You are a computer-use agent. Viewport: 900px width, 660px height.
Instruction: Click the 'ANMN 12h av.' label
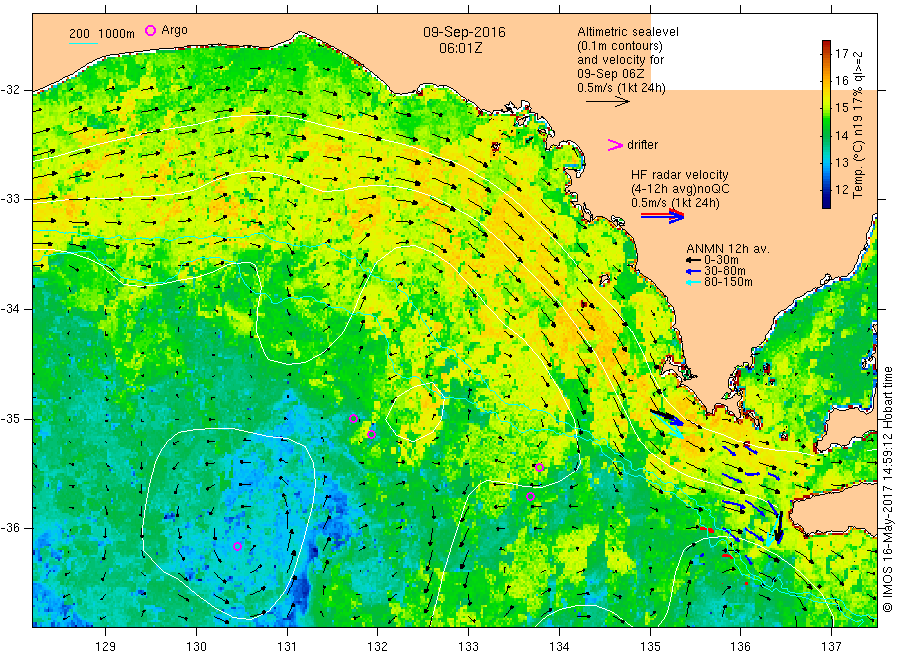tap(727, 249)
